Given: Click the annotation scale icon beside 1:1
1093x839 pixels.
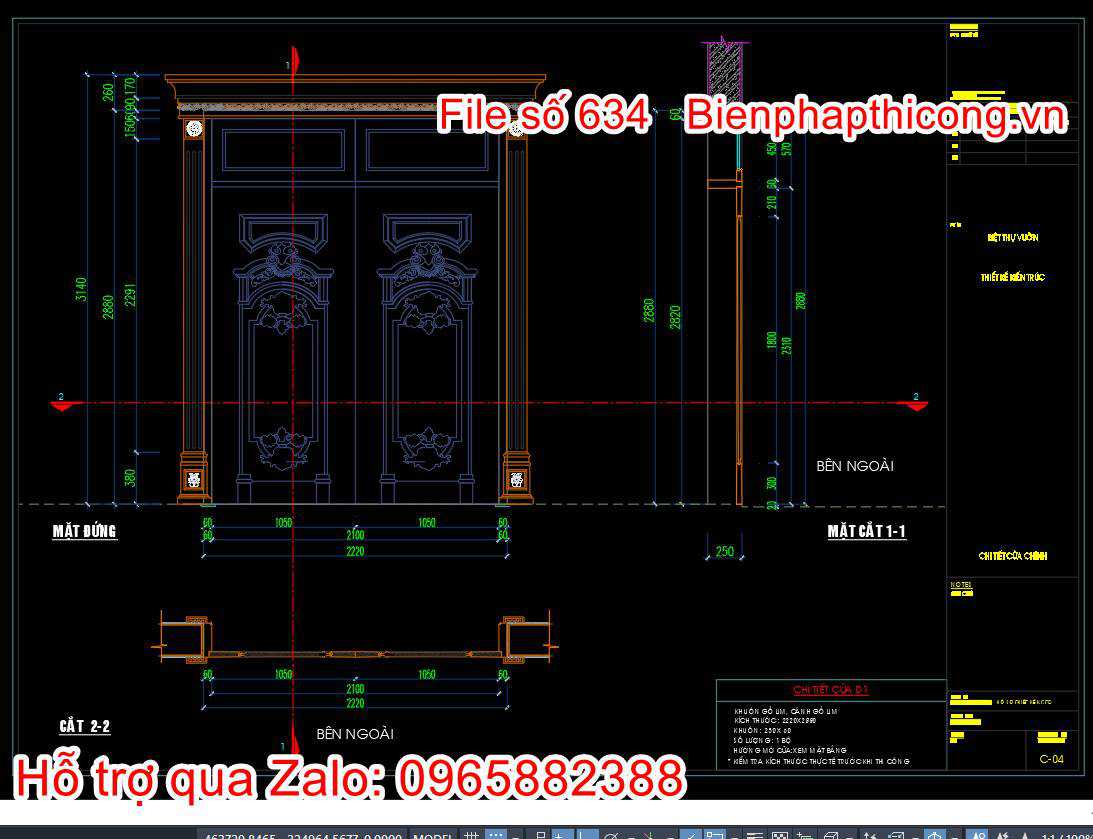Looking at the screenshot, I should point(1025,835).
